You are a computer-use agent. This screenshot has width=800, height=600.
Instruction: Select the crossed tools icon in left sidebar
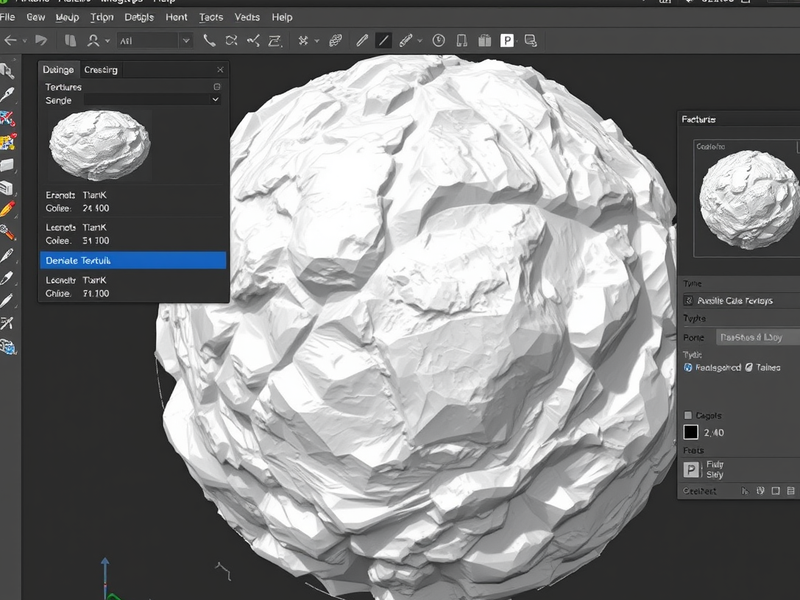pos(7,323)
